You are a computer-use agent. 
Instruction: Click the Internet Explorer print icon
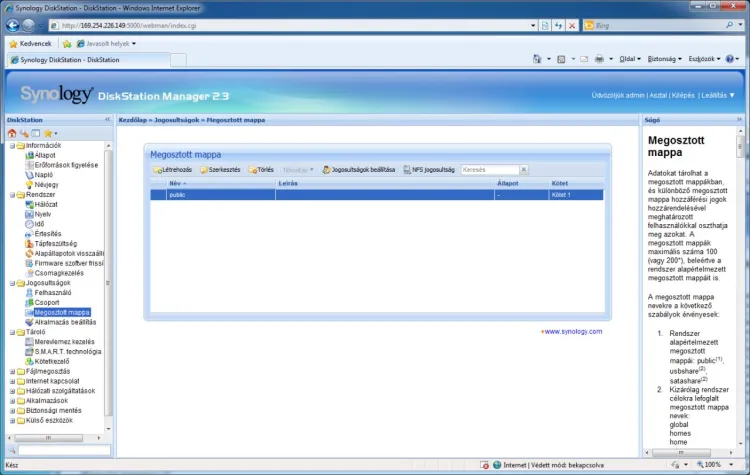(598, 59)
